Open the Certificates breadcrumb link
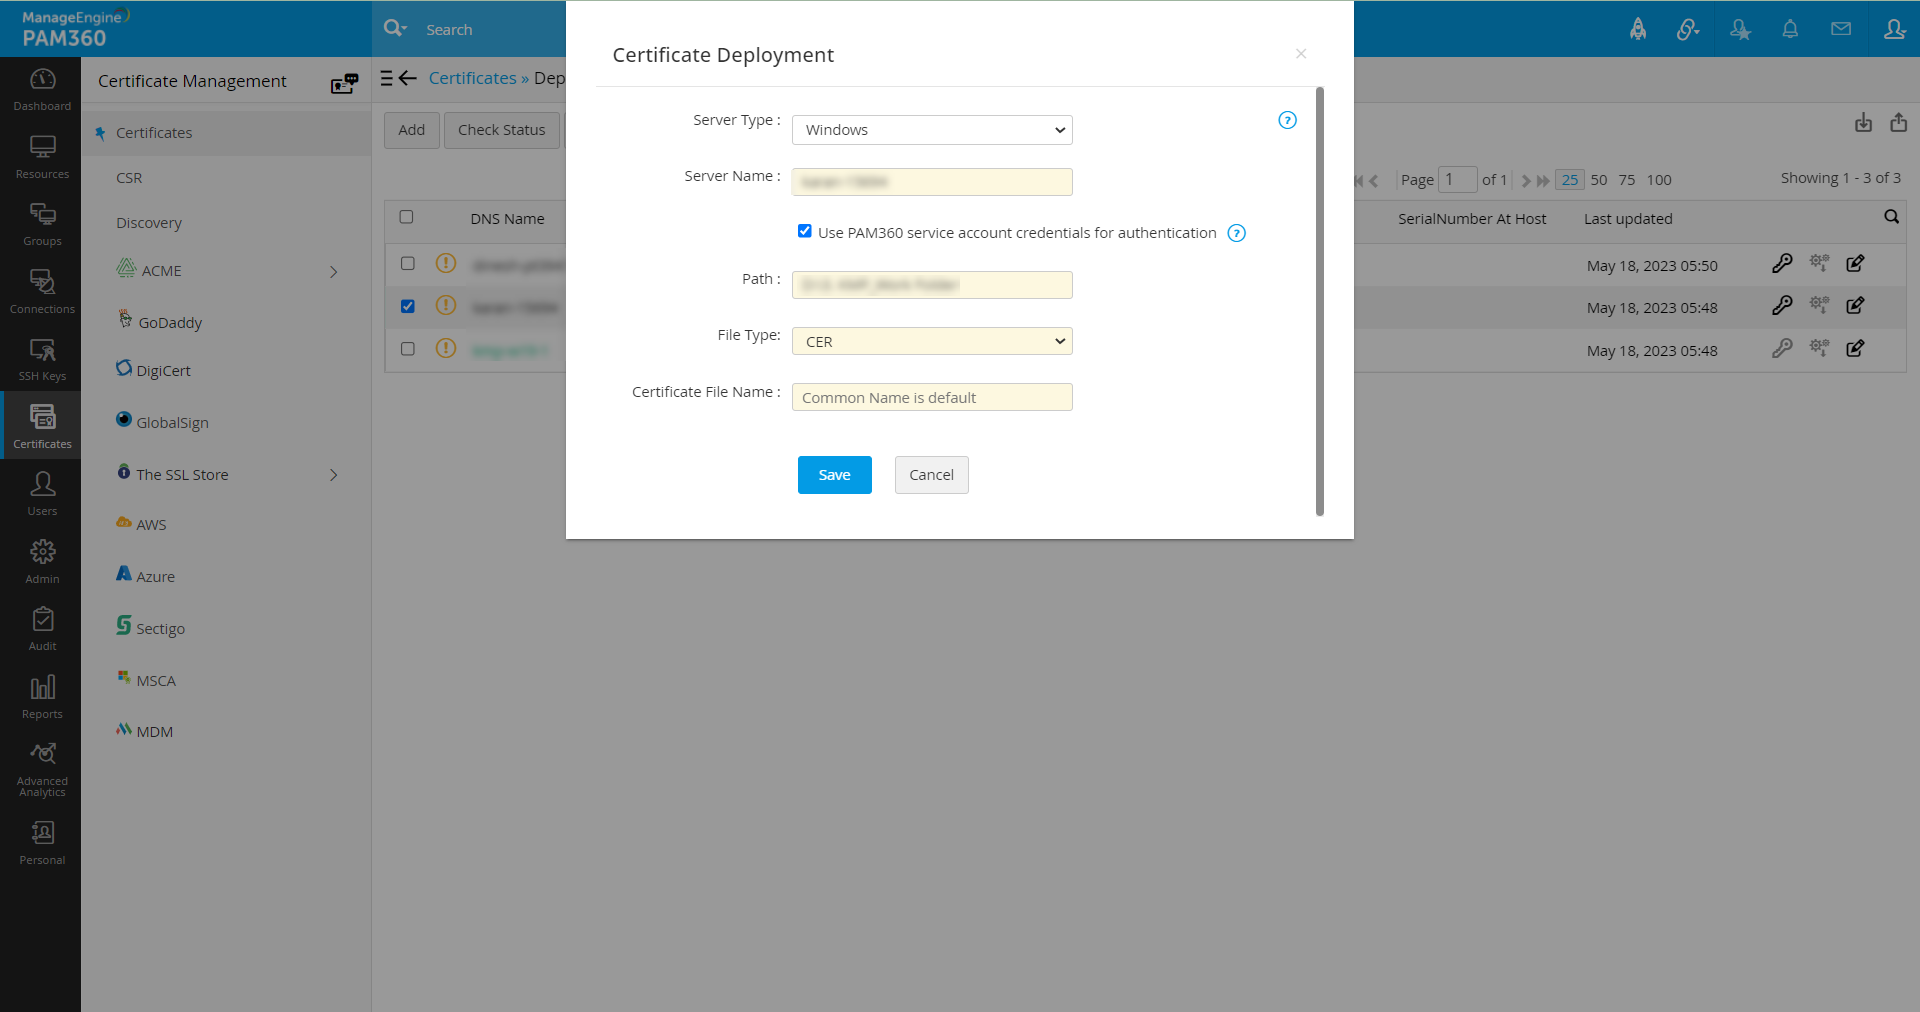 [472, 77]
